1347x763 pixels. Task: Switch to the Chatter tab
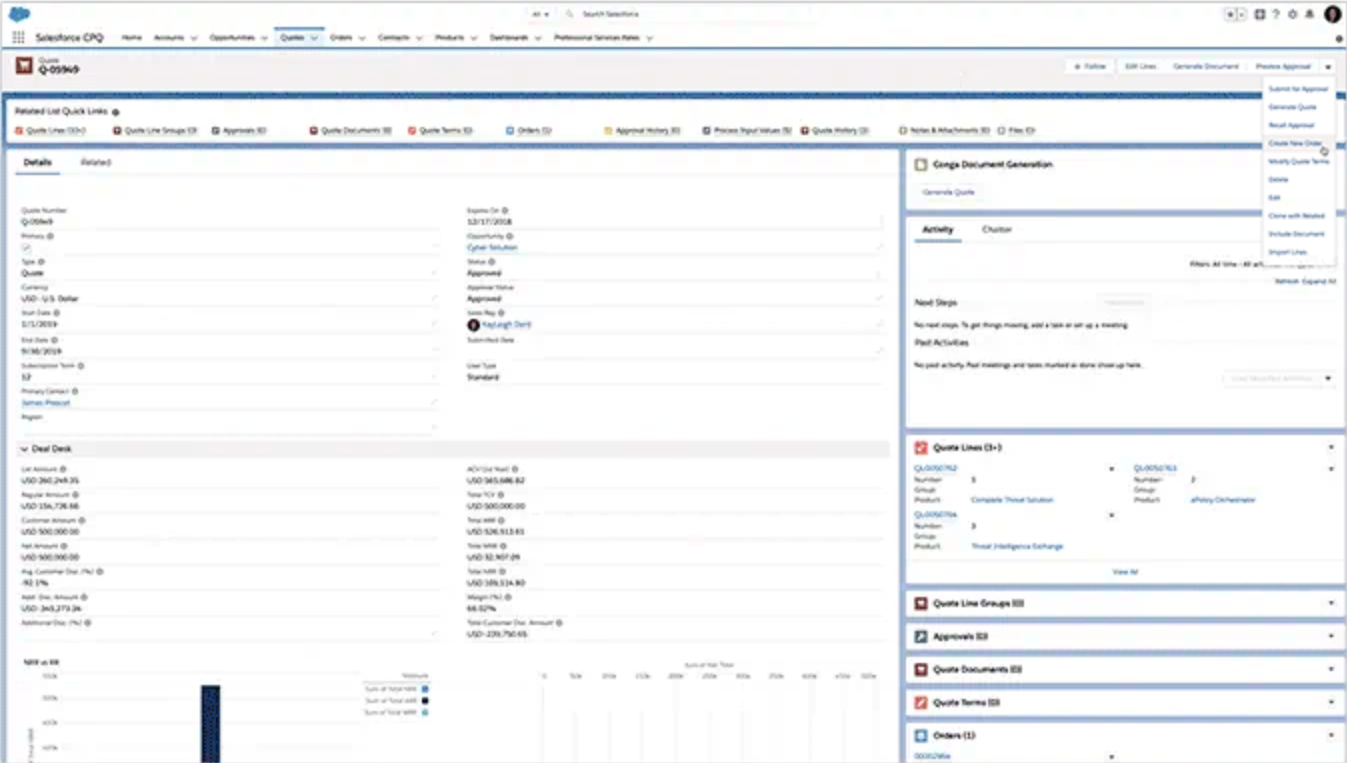tap(996, 230)
